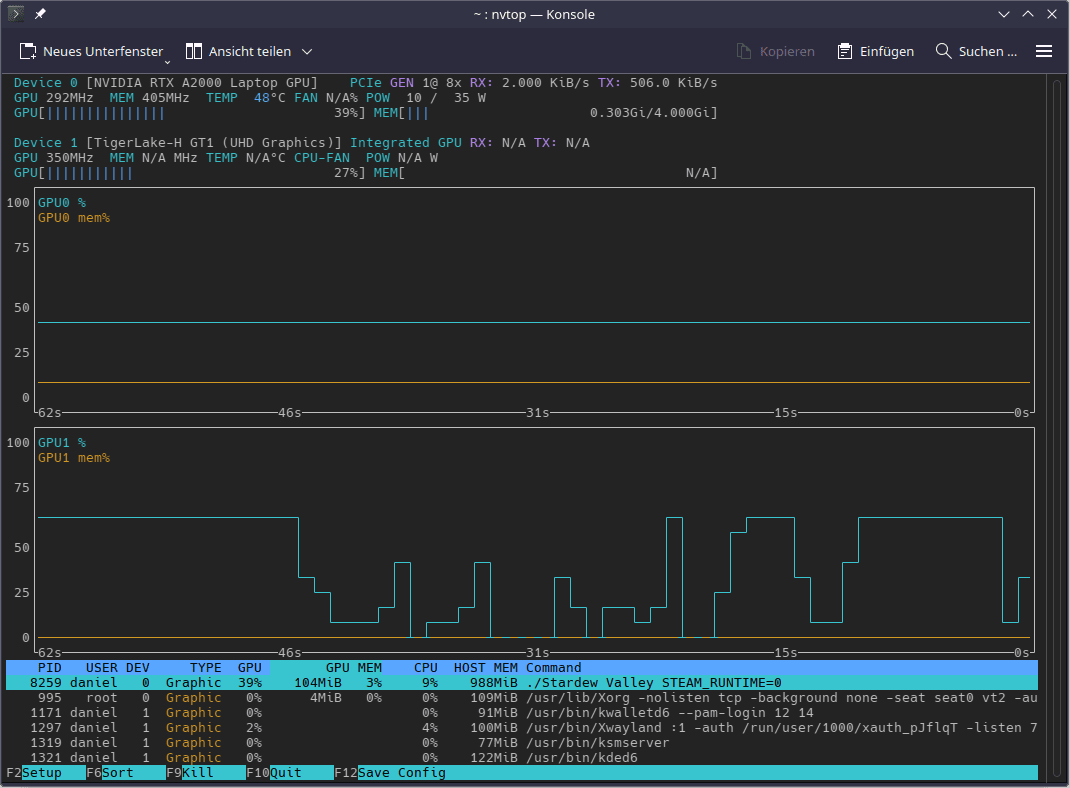Click the TX: 506.0 KiB/s reading
Image resolution: width=1070 pixels, height=788 pixels.
coord(658,83)
